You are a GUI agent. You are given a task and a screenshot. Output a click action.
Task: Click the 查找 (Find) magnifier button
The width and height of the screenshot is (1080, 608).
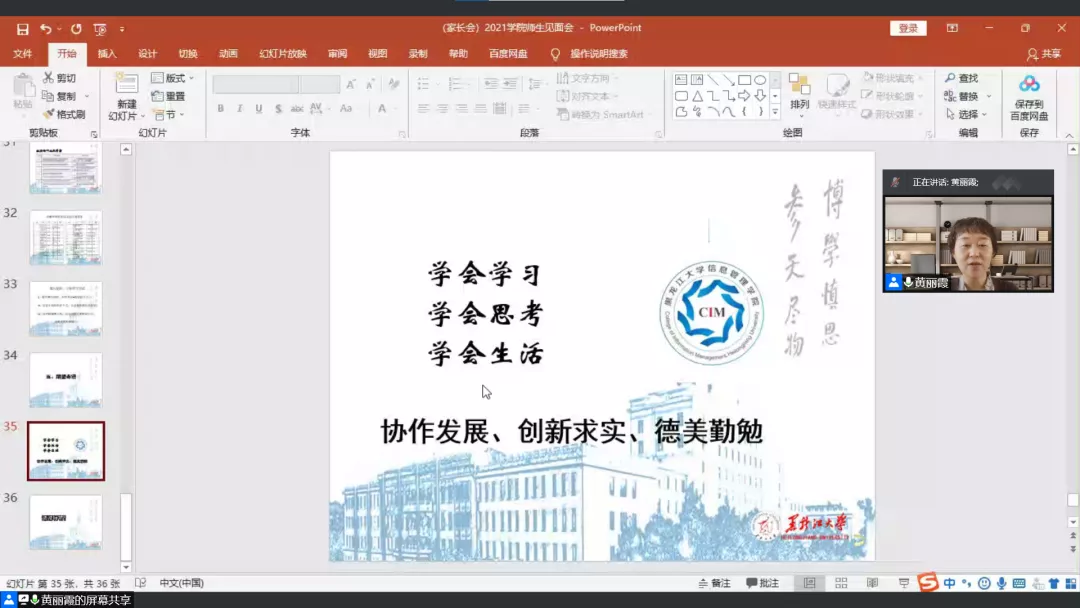tap(962, 78)
